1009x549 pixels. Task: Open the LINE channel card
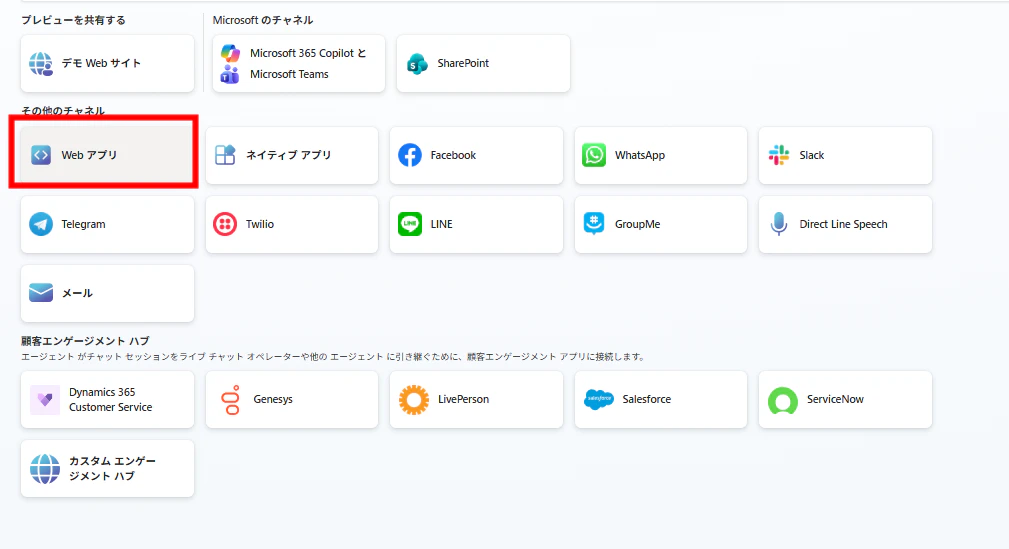[x=476, y=224]
